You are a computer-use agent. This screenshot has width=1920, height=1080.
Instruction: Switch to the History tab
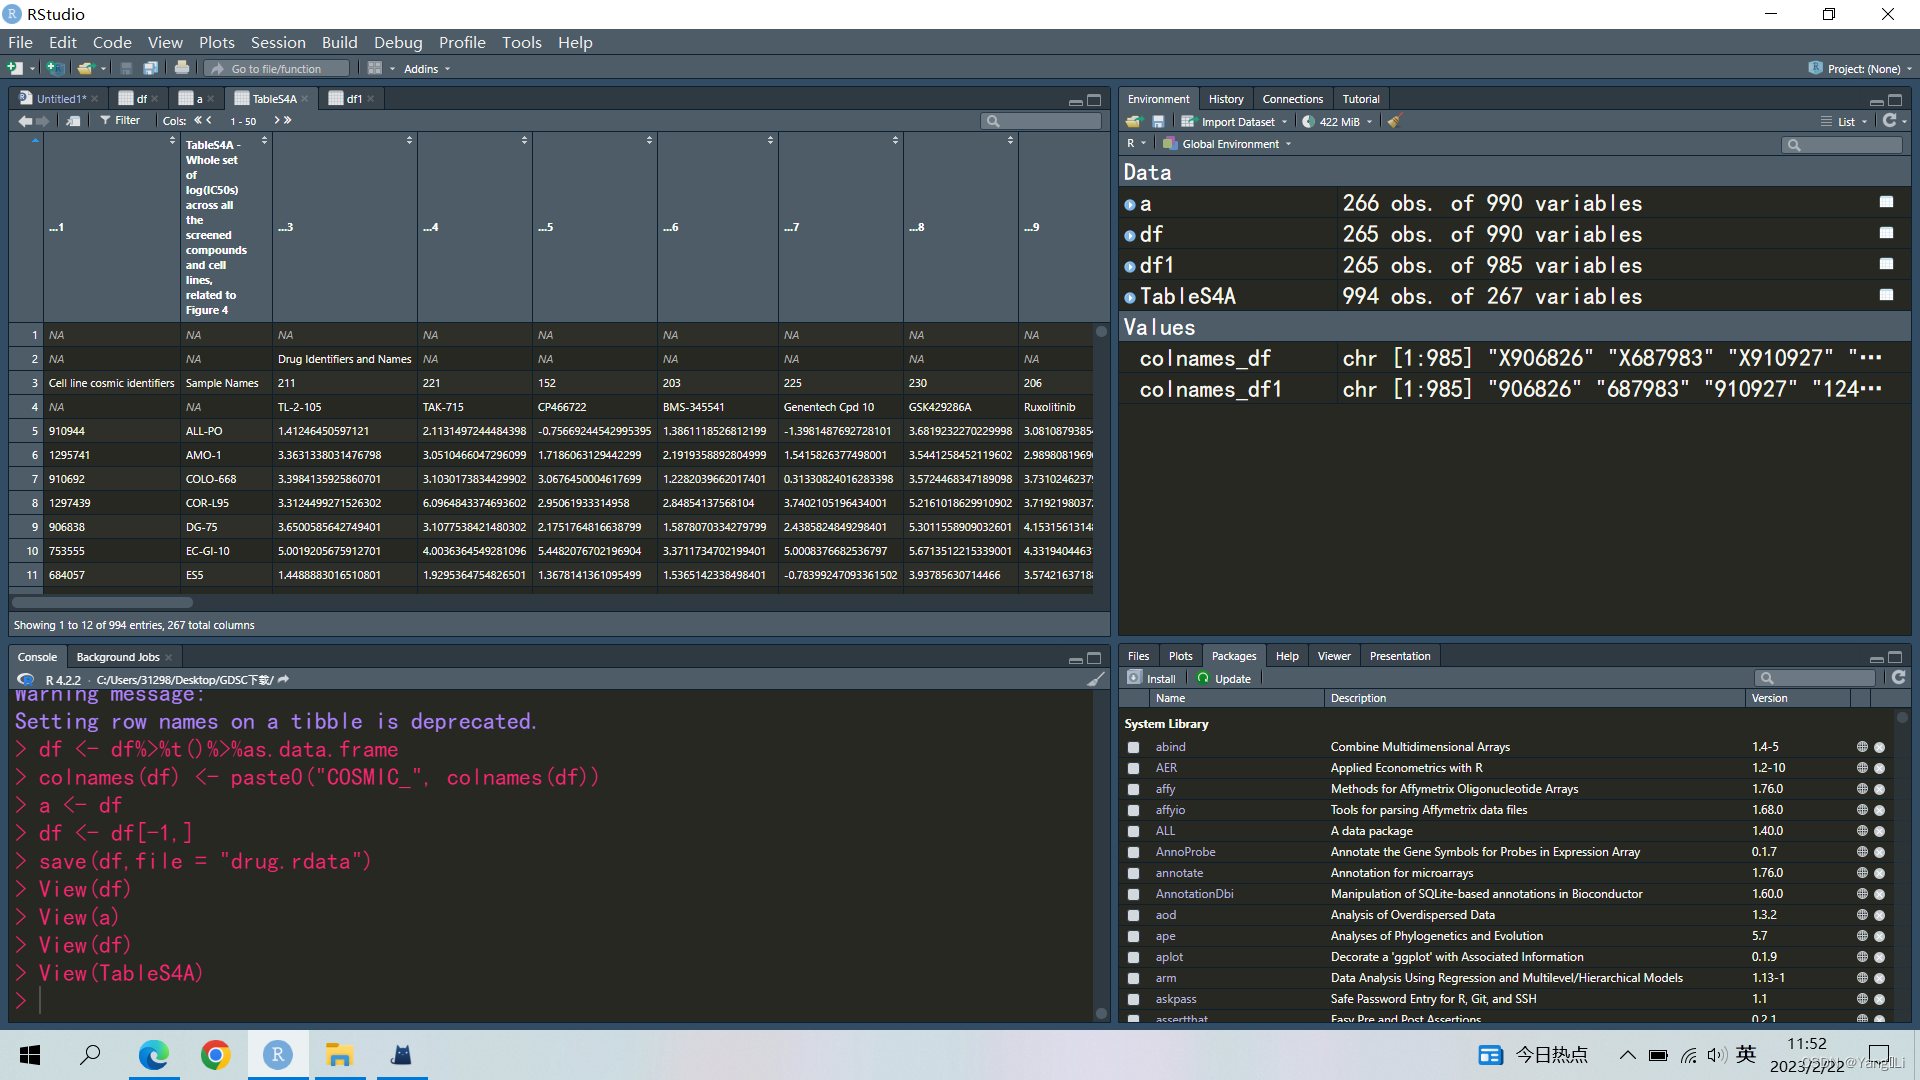tap(1225, 99)
